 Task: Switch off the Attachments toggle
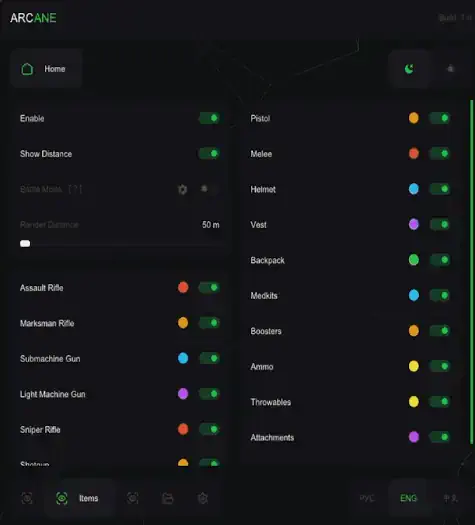coord(440,437)
